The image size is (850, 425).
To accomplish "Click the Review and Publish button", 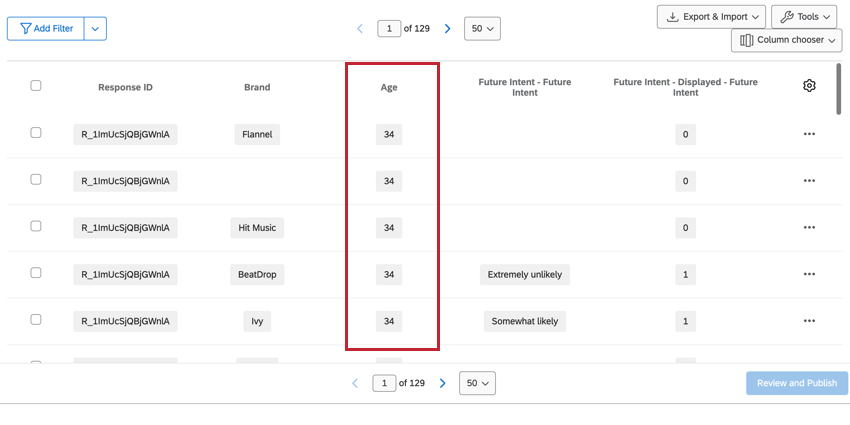I will 796,383.
